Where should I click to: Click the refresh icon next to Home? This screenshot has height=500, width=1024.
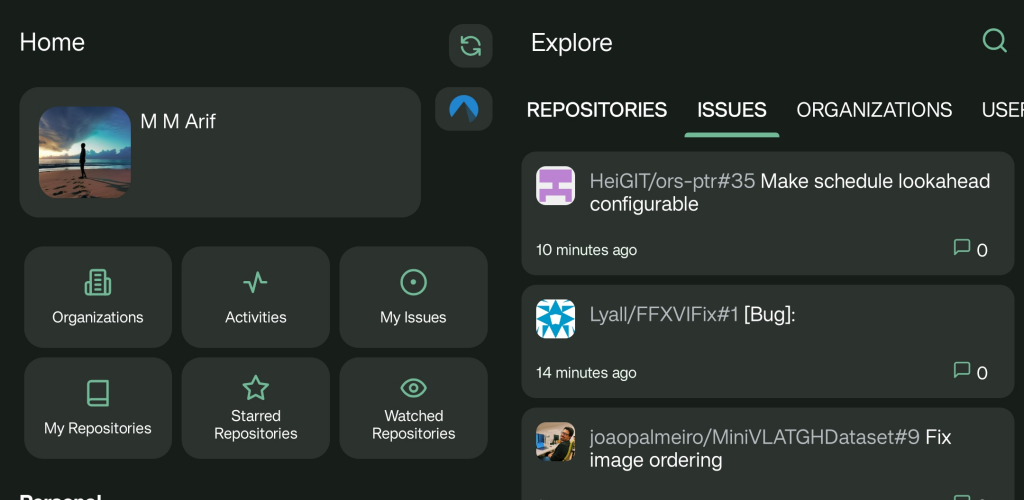point(470,45)
